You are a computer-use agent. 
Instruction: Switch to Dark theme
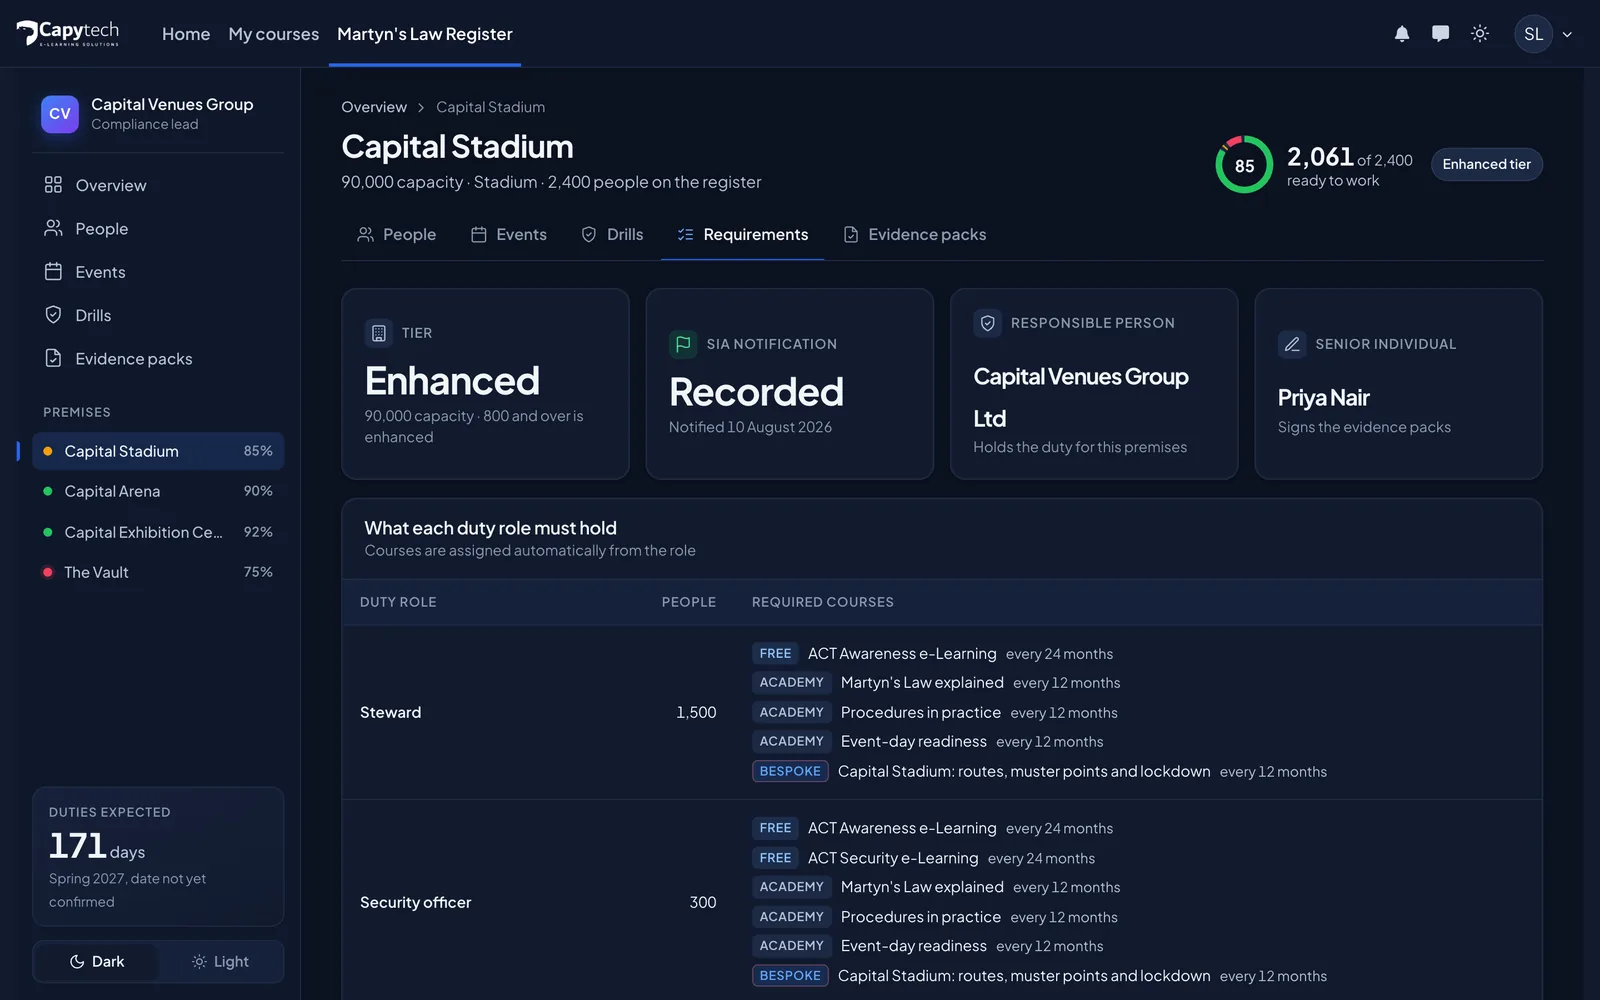[x=97, y=962]
